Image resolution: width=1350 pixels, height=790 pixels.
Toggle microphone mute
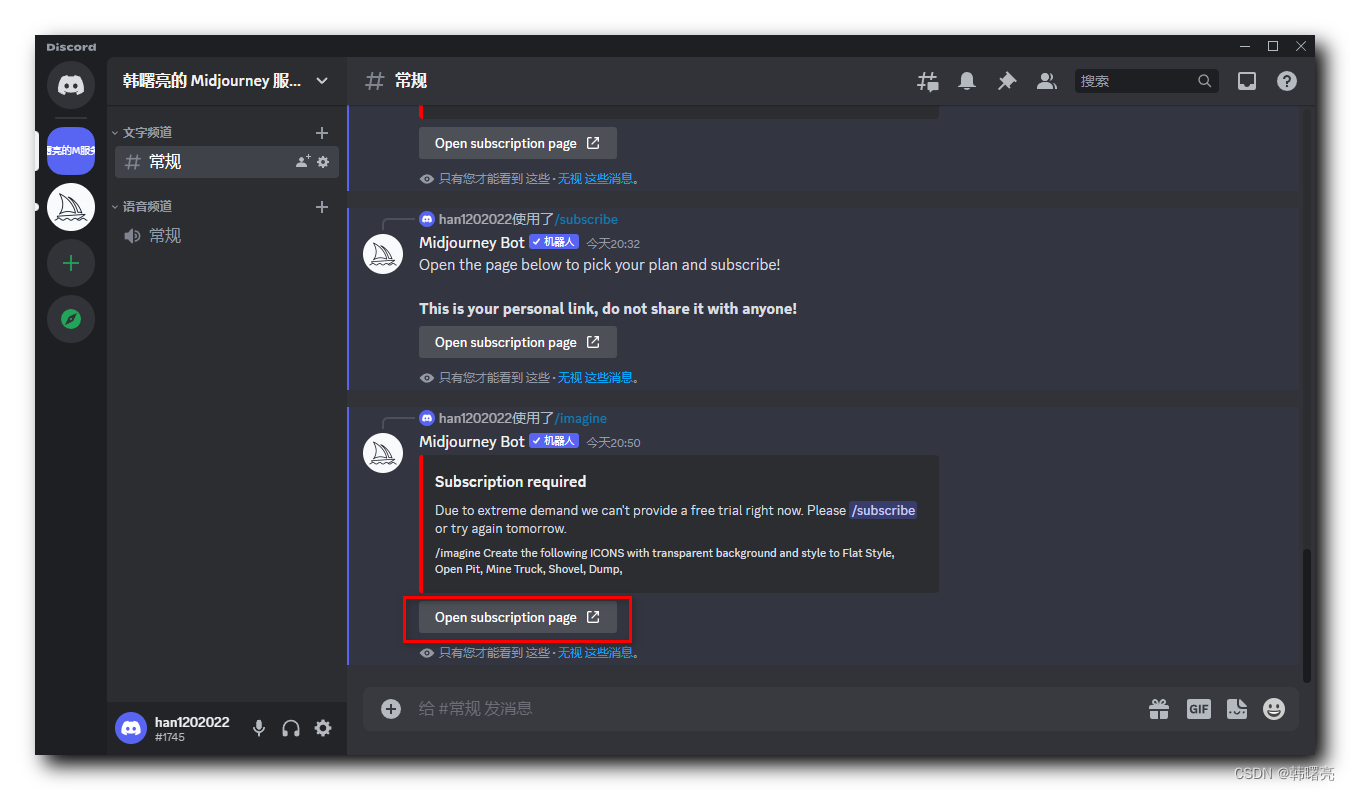[x=259, y=728]
